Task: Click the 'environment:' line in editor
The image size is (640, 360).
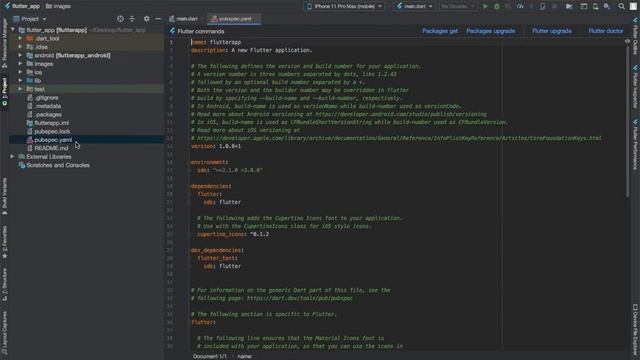Action: tap(209, 162)
